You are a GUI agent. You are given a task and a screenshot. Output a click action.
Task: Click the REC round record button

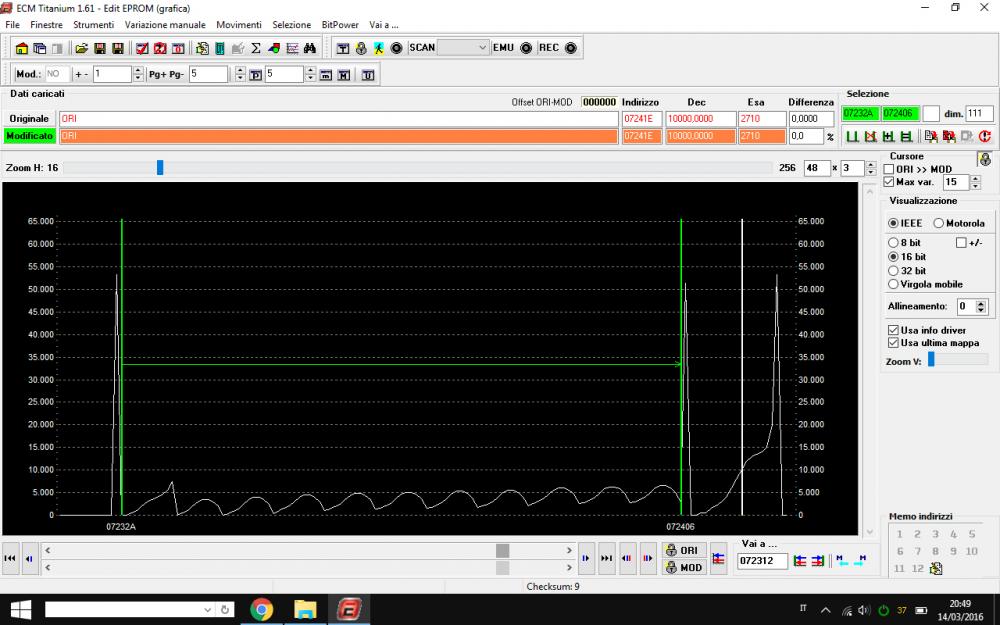click(x=571, y=48)
